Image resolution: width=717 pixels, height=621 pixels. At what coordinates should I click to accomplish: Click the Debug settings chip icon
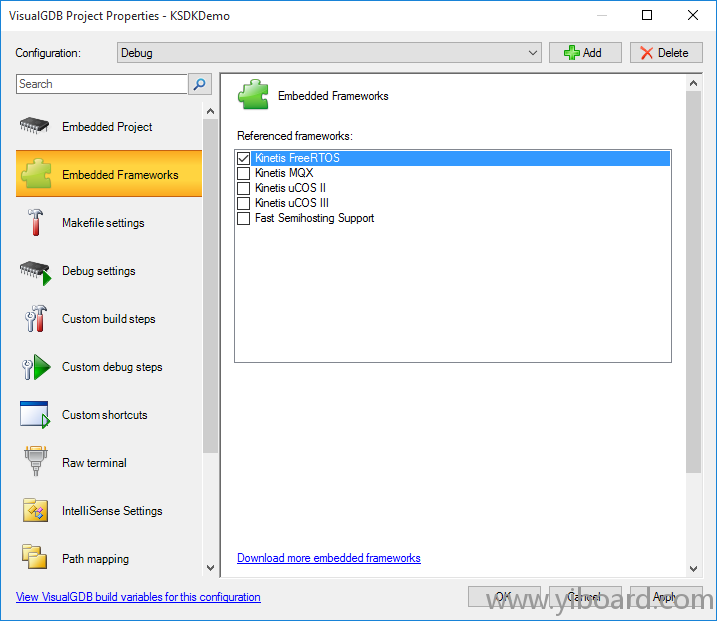pyautogui.click(x=35, y=273)
